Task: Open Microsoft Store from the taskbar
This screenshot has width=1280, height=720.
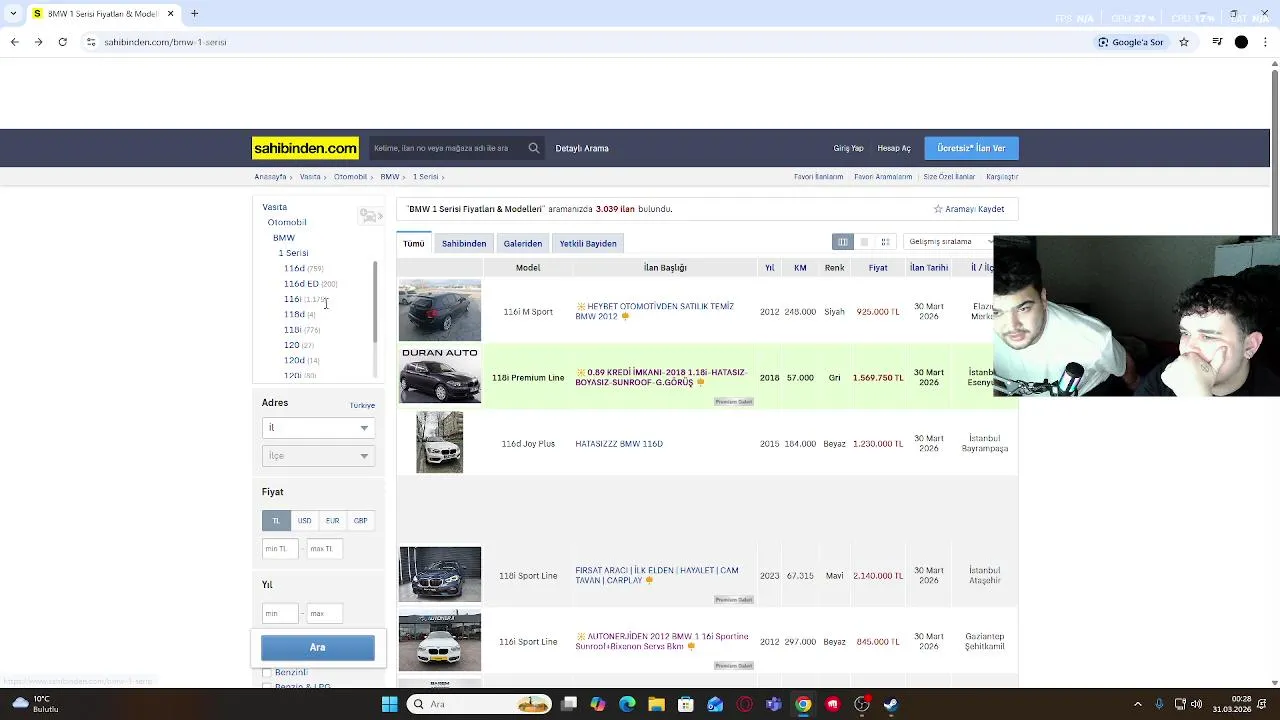Action: tap(685, 704)
